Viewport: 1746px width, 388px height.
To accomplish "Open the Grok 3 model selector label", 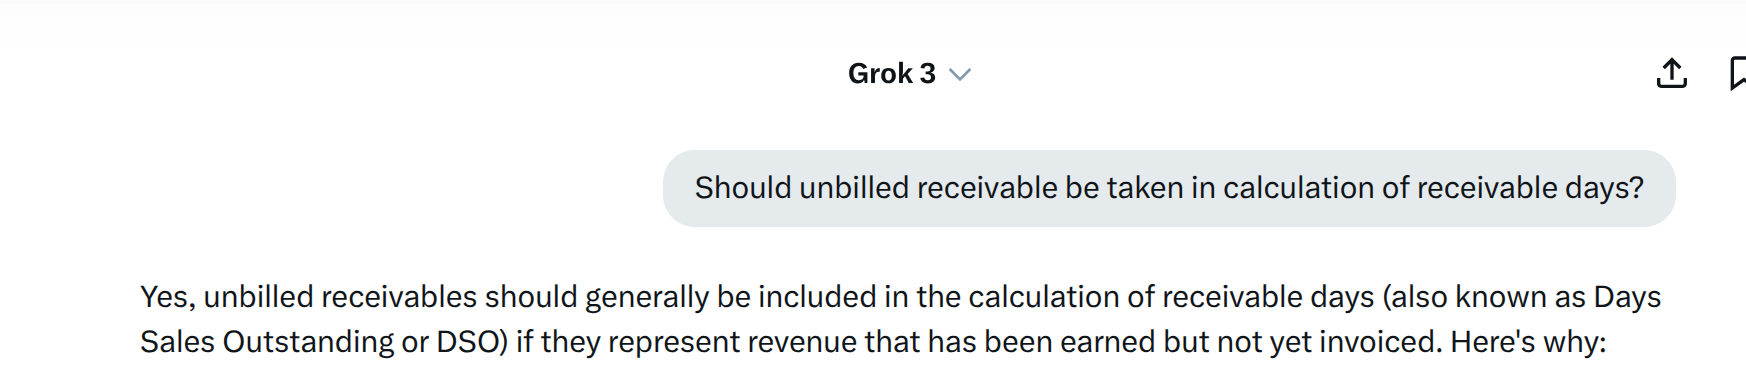I will pos(892,73).
